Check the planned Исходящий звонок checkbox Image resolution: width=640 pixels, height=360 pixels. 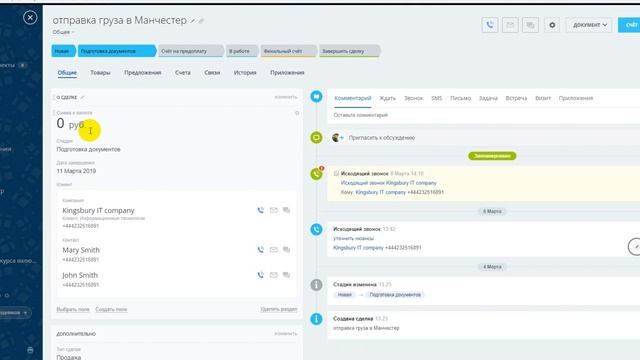pos(336,173)
